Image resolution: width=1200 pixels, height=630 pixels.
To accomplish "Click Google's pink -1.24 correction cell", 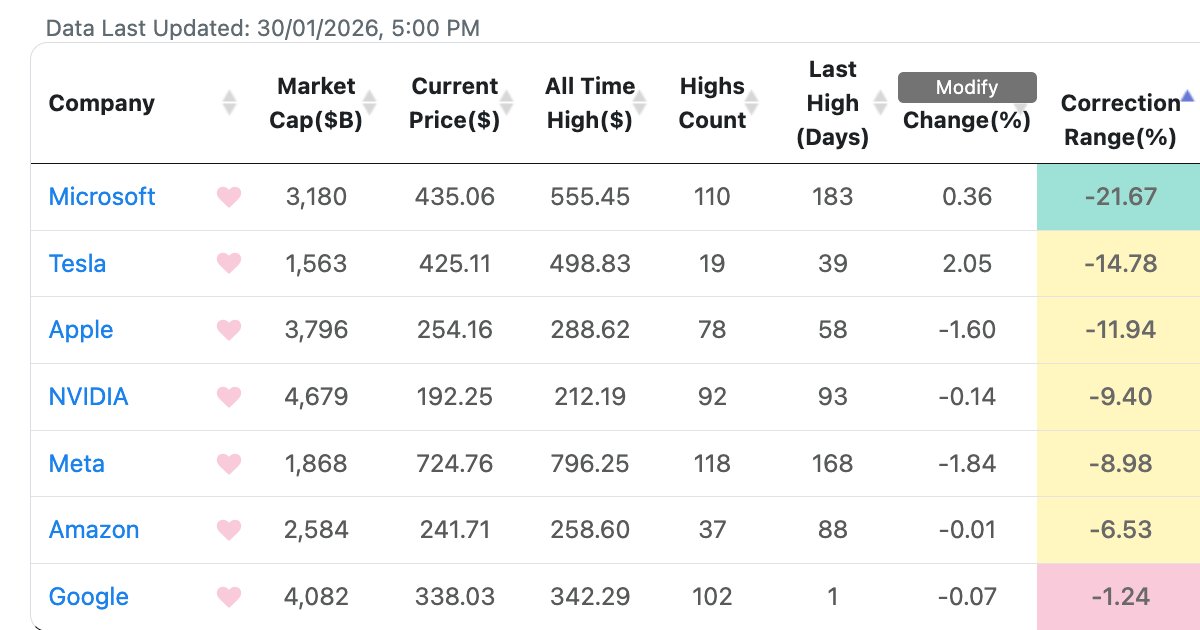I will coord(1119,597).
